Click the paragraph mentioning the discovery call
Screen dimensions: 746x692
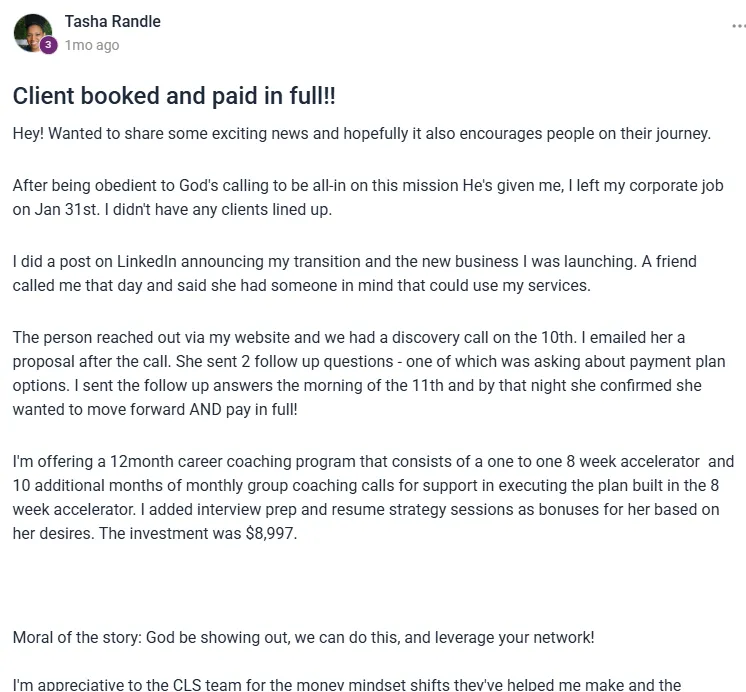point(369,373)
